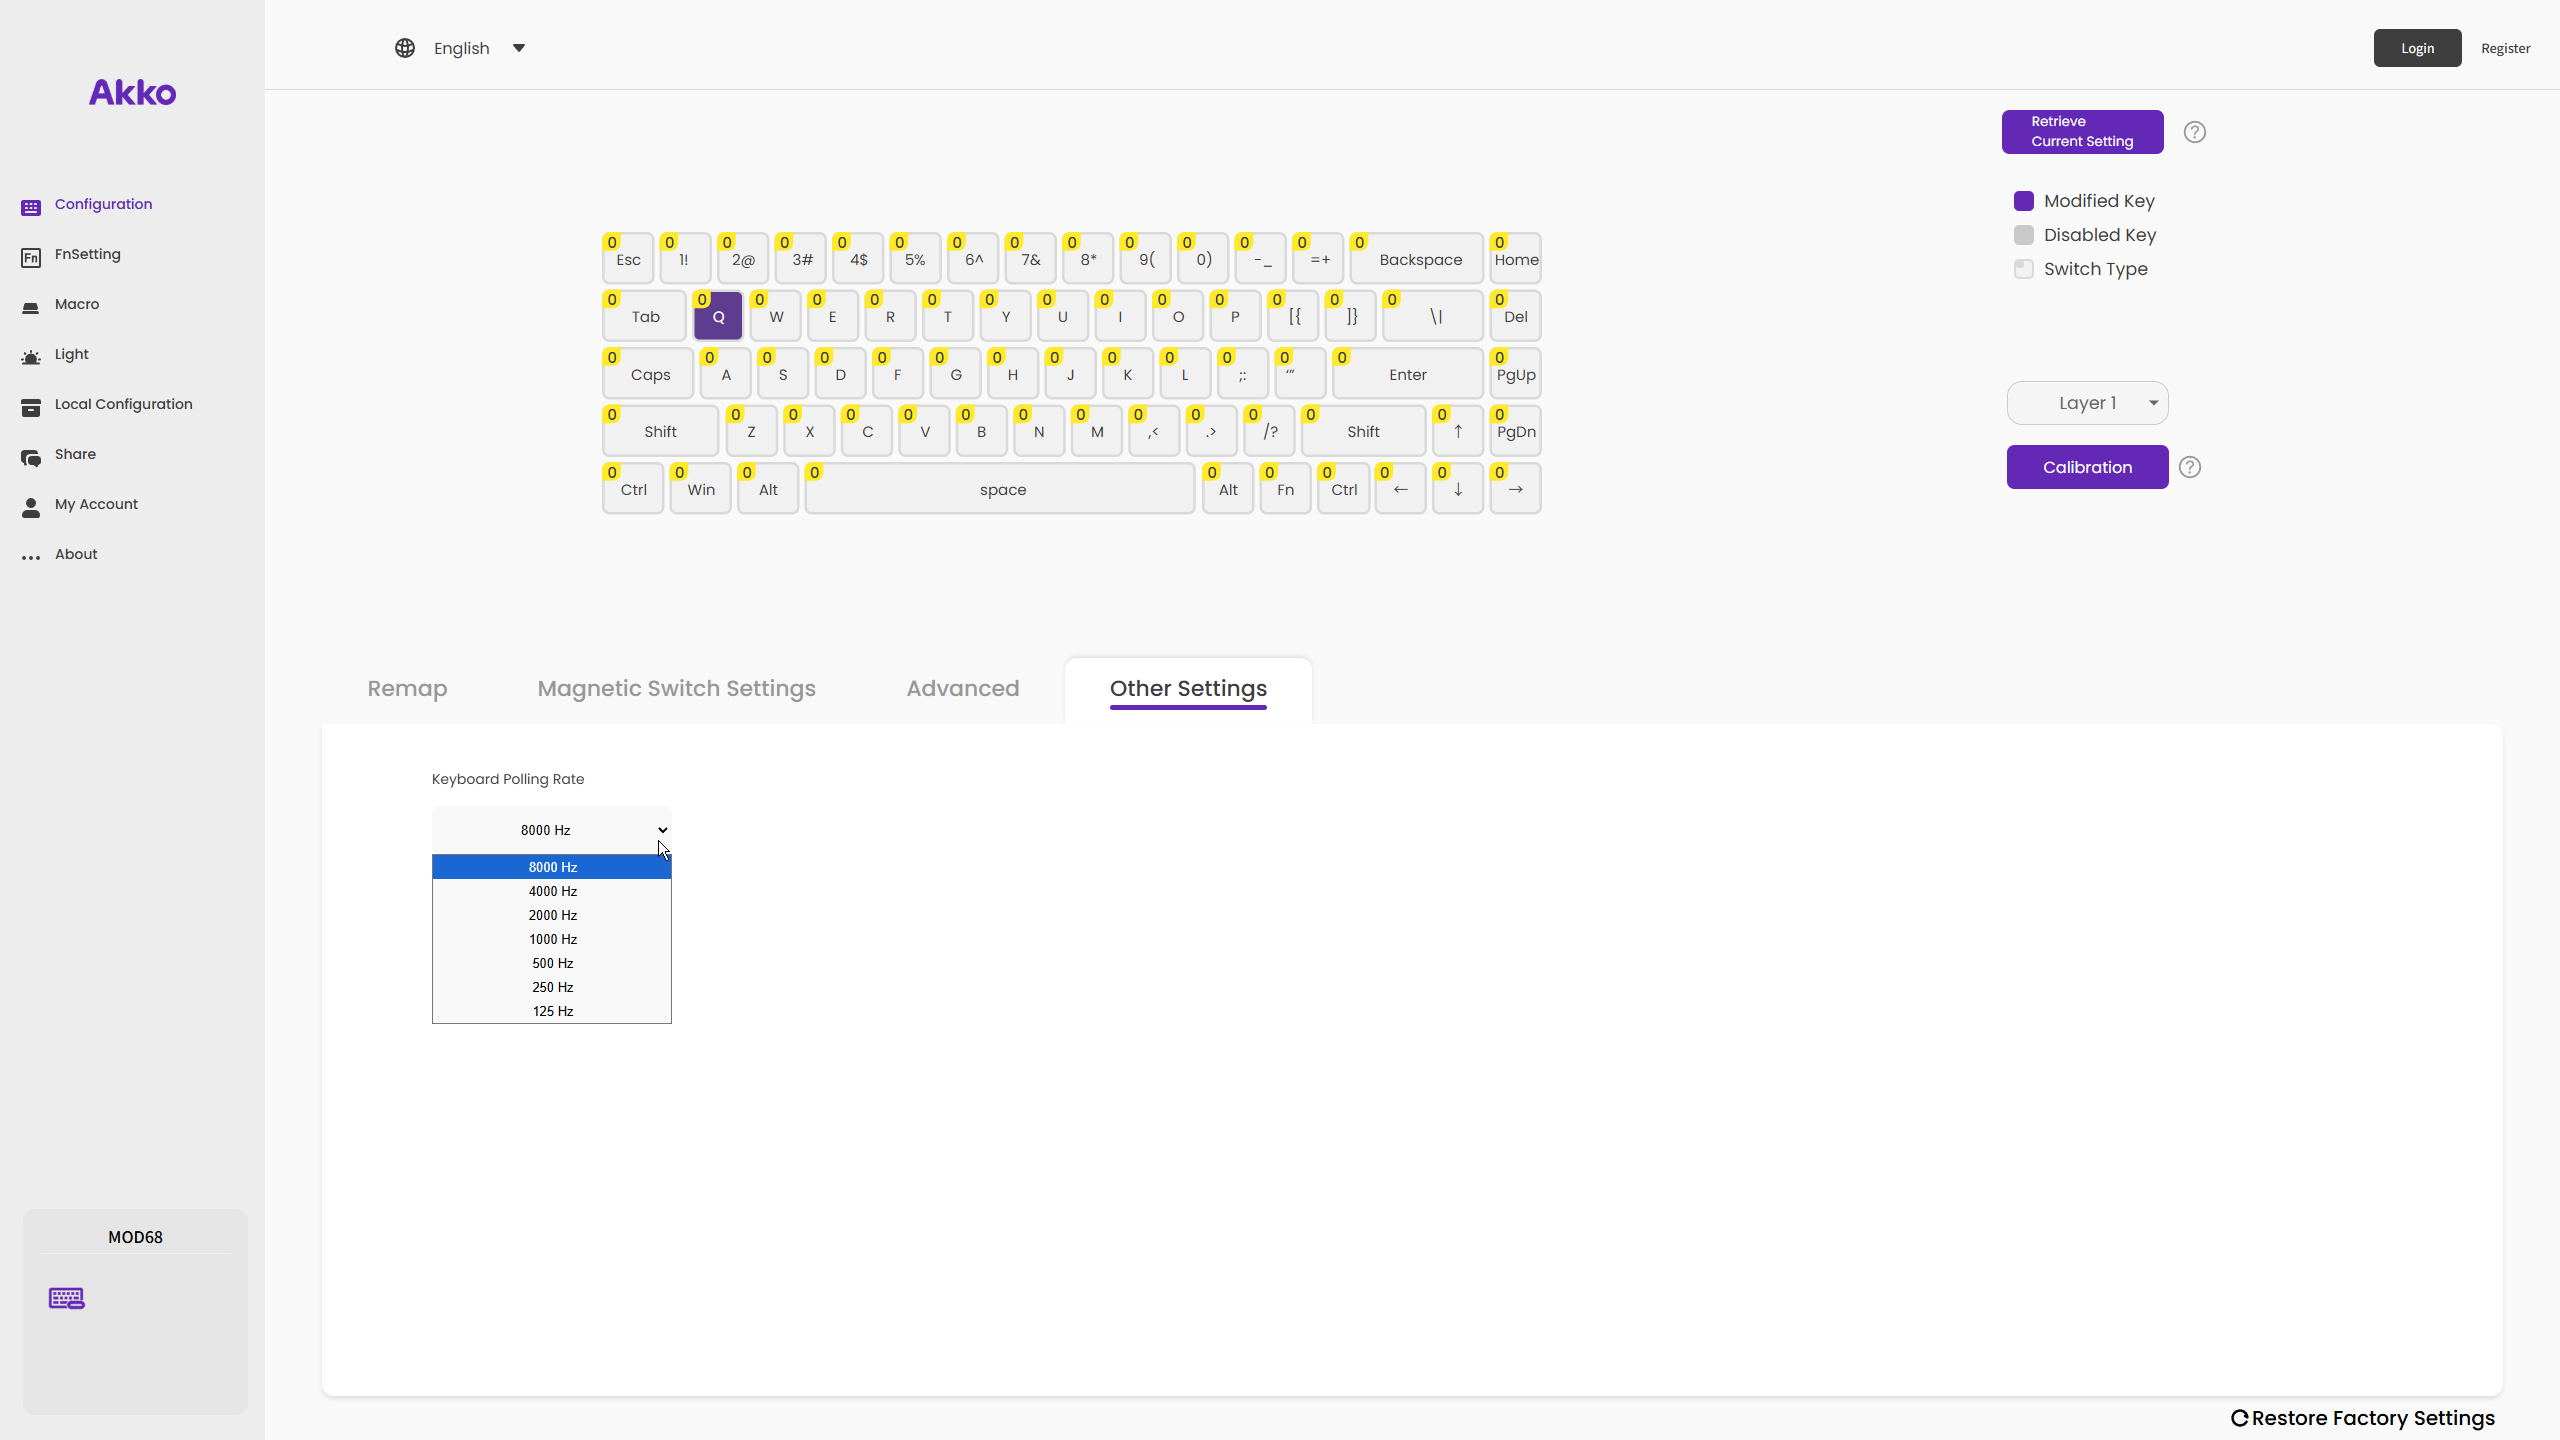Click the Configuration keyboard icon in sidebar
The image size is (2560, 1440).
tap(31, 207)
